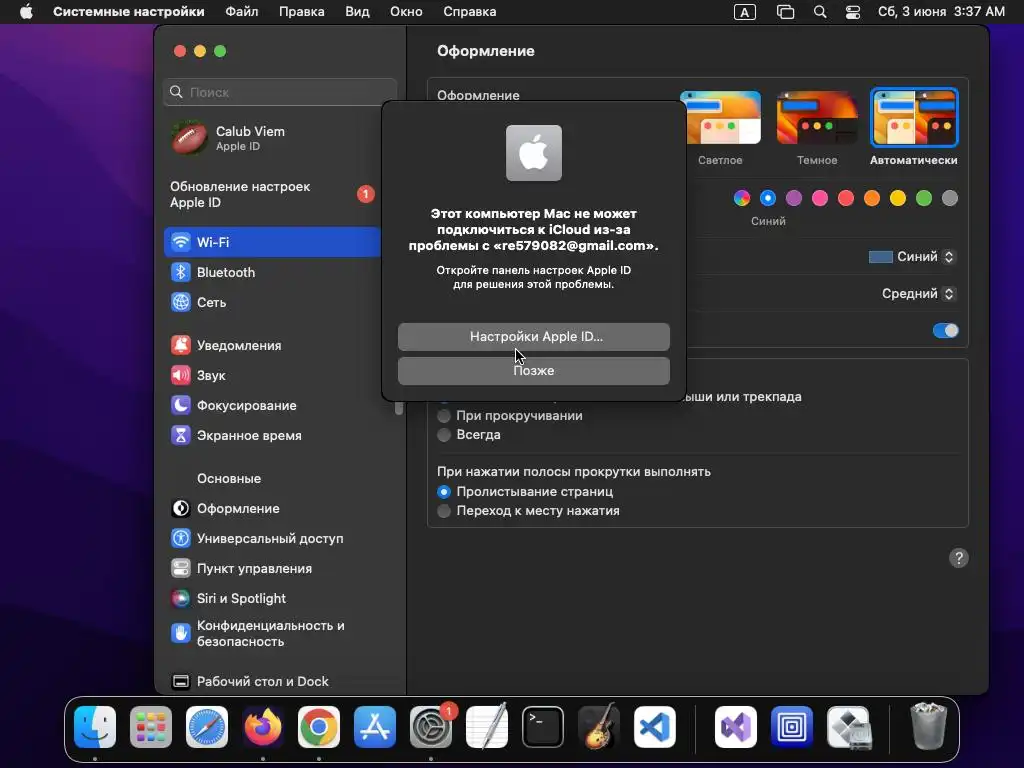1024x768 pixels.
Task: Choose the purple accent color
Action: point(793,198)
